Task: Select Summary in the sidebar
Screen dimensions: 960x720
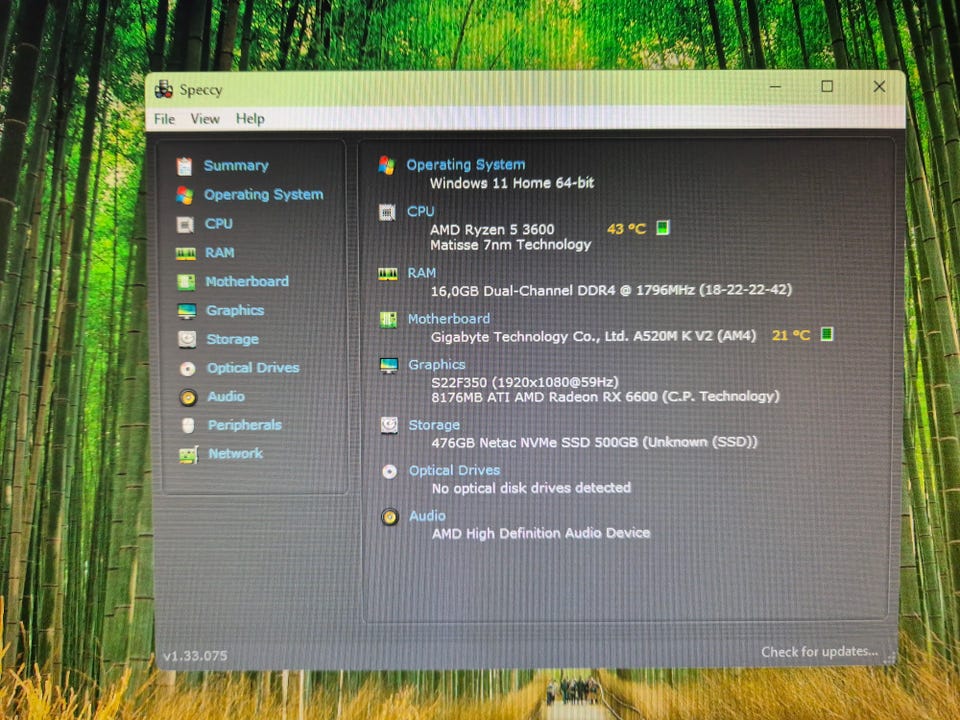Action: [x=236, y=165]
